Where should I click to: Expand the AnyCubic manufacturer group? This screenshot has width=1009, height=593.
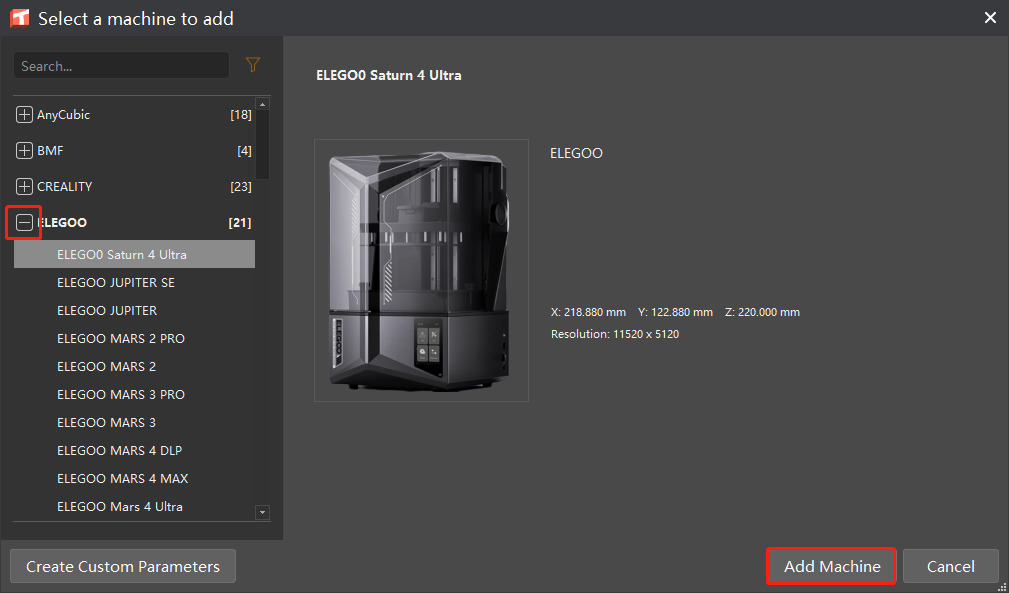point(25,115)
